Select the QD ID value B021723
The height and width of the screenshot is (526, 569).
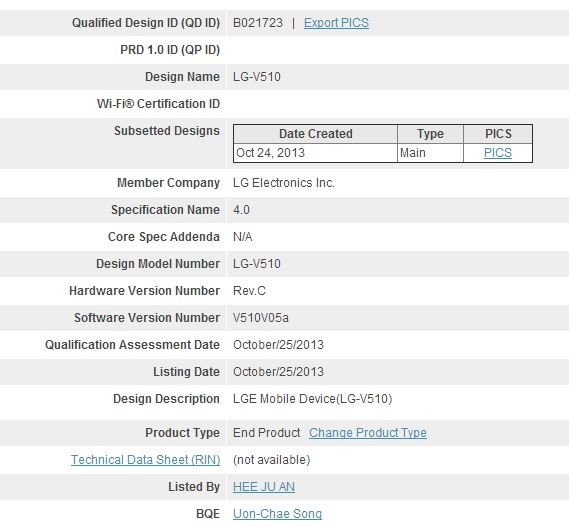click(x=258, y=23)
